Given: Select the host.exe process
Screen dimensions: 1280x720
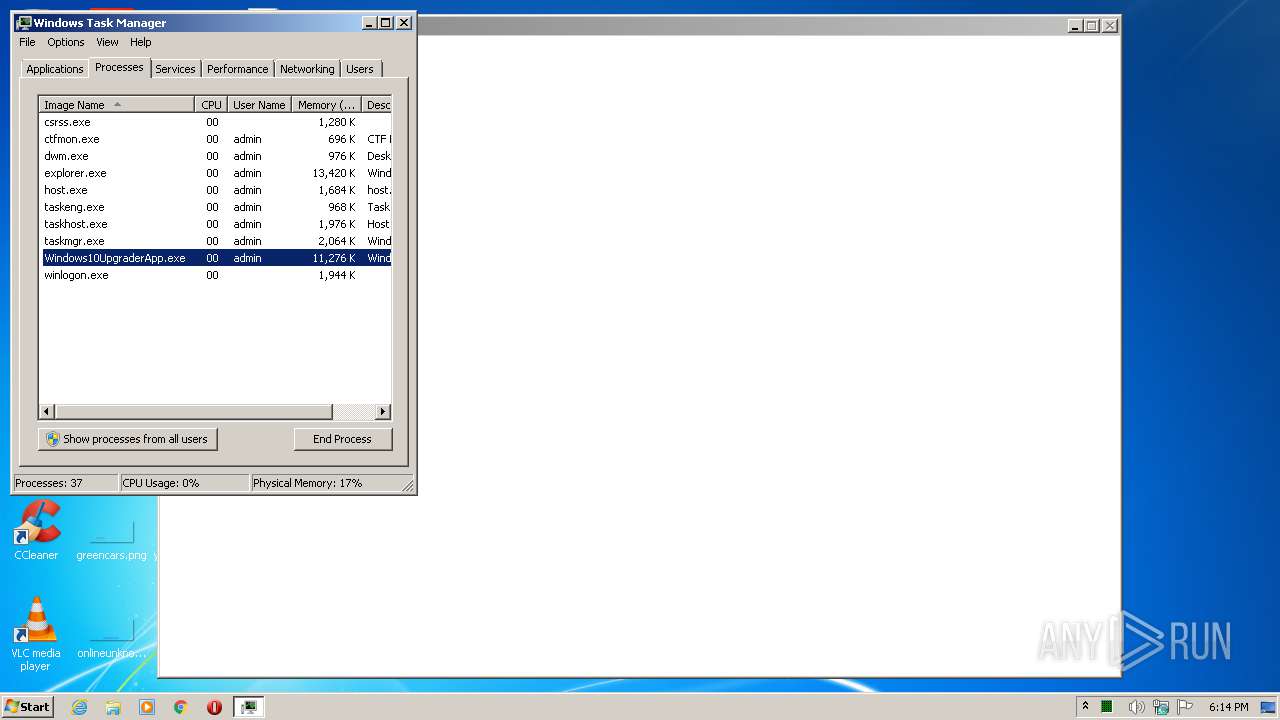Looking at the screenshot, I should pyautogui.click(x=215, y=190).
